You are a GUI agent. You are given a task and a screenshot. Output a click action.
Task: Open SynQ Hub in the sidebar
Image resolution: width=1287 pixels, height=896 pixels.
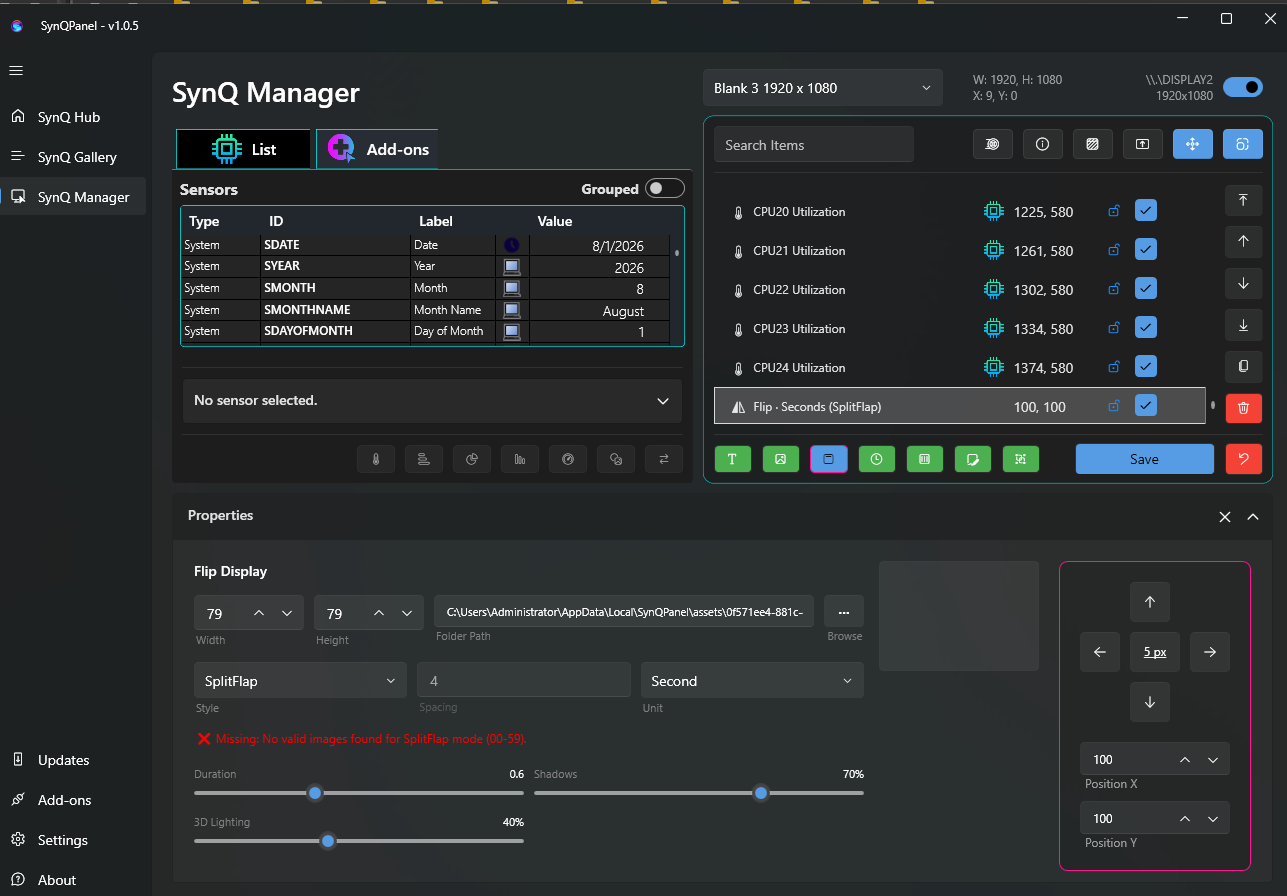(x=72, y=117)
